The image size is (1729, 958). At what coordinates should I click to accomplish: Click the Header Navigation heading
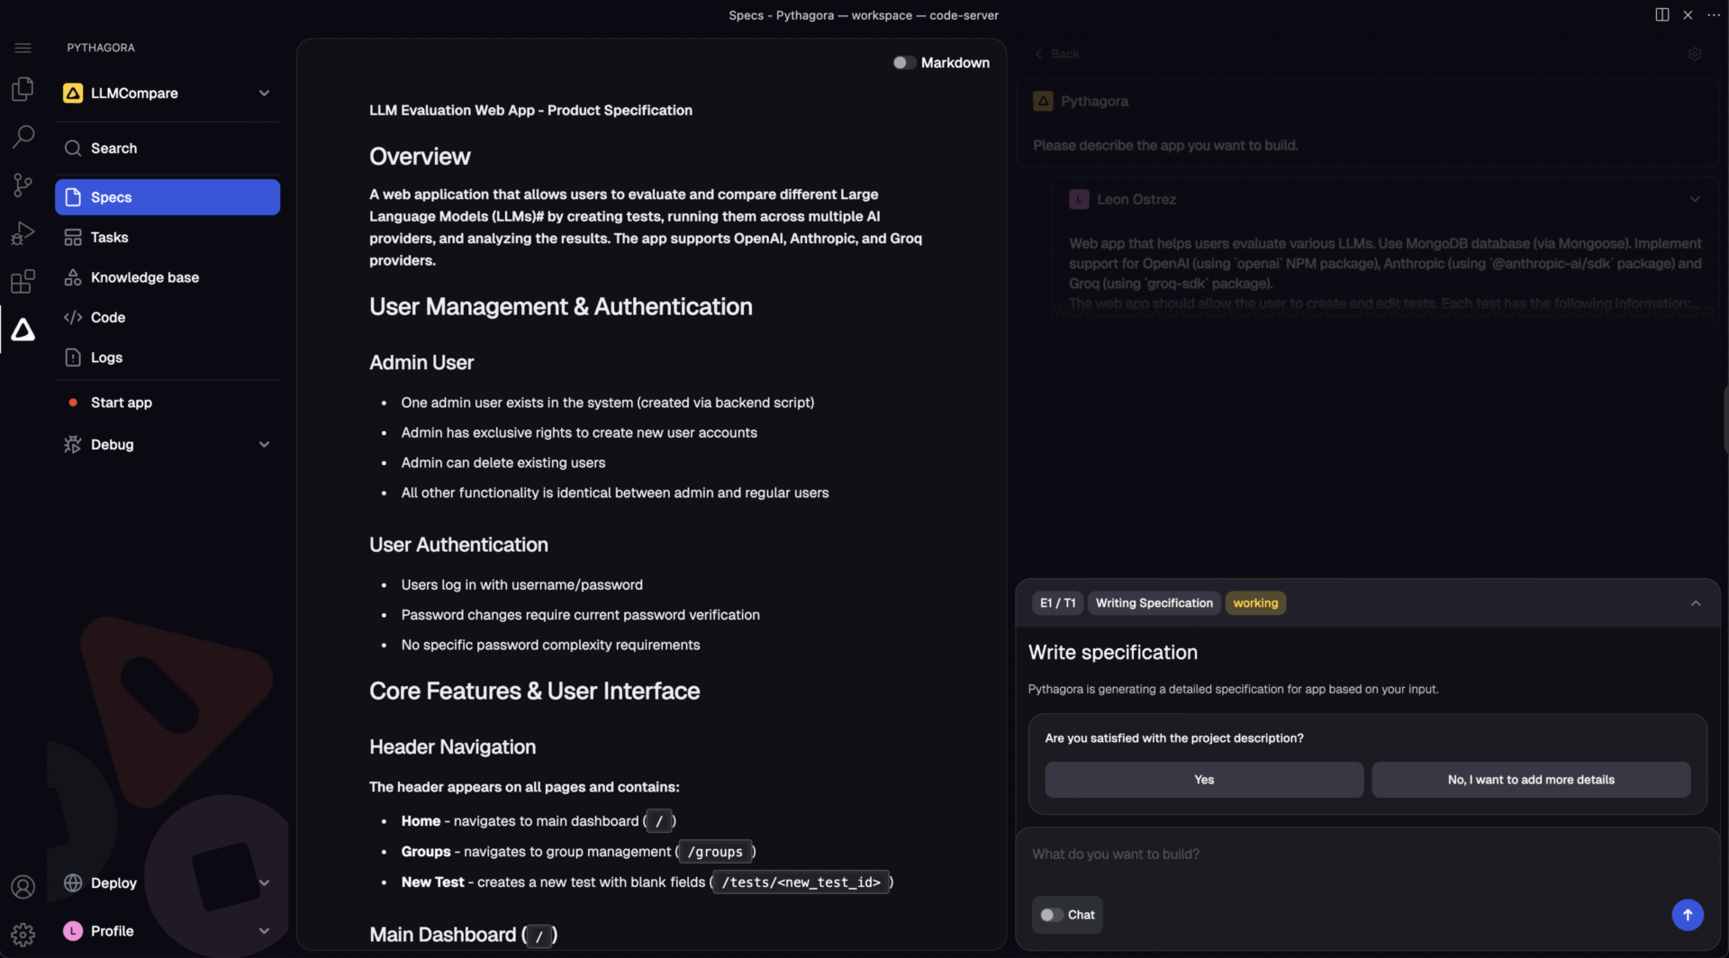453,747
